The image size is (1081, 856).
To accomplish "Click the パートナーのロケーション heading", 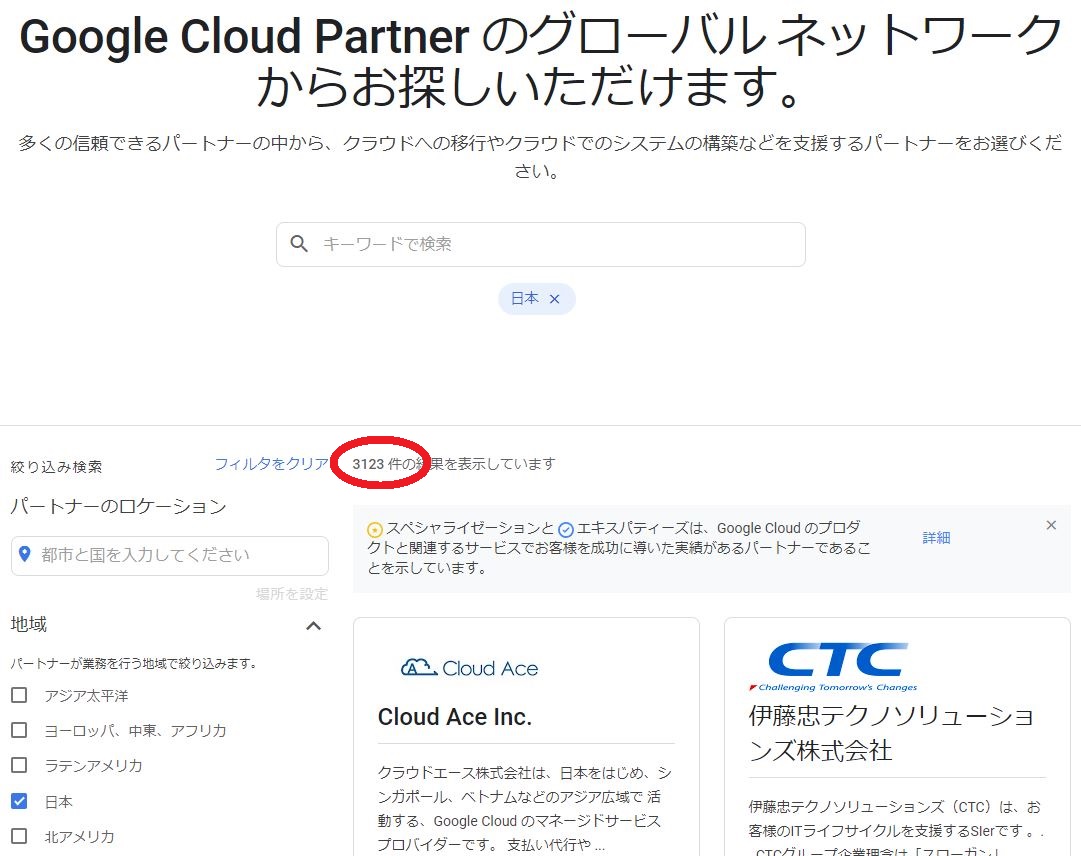I will [119, 507].
